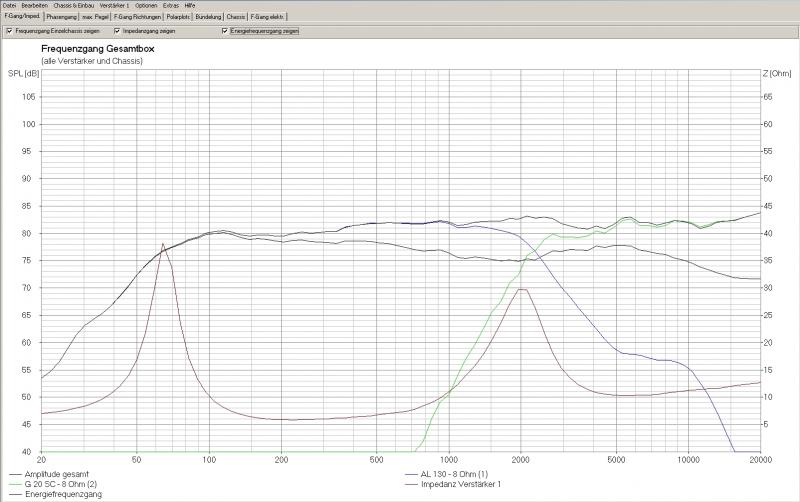Open the Hilfe menu

coord(190,6)
